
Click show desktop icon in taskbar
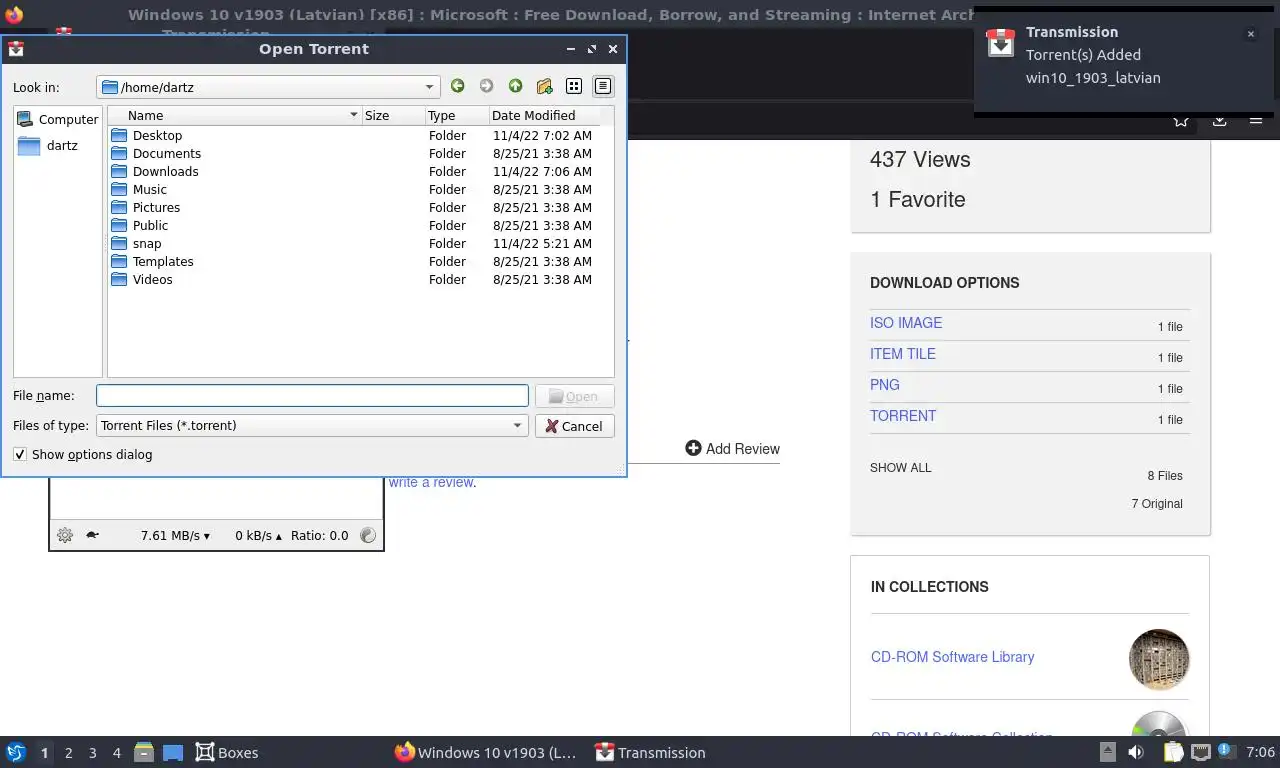click(x=173, y=752)
